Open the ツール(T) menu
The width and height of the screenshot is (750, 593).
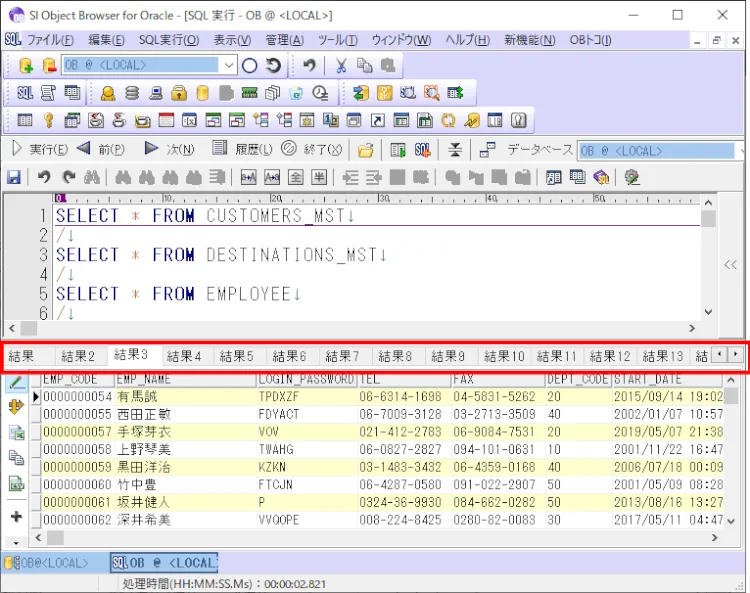point(338,40)
